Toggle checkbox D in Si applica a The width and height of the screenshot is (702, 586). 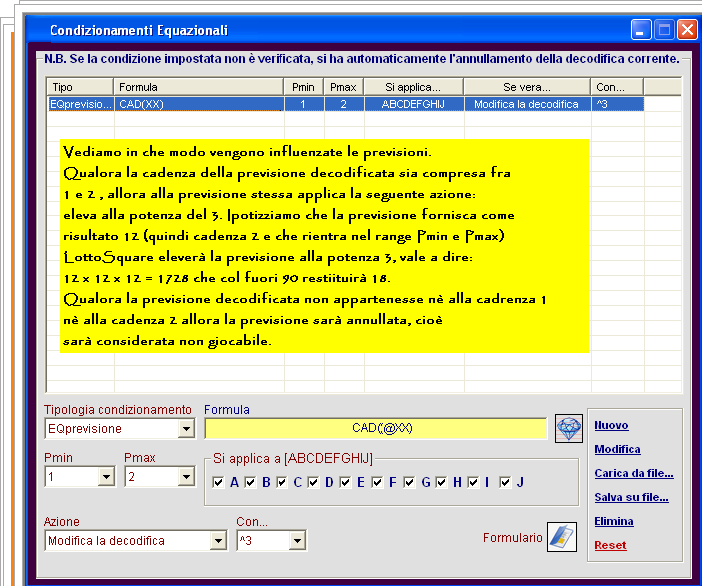tap(313, 482)
